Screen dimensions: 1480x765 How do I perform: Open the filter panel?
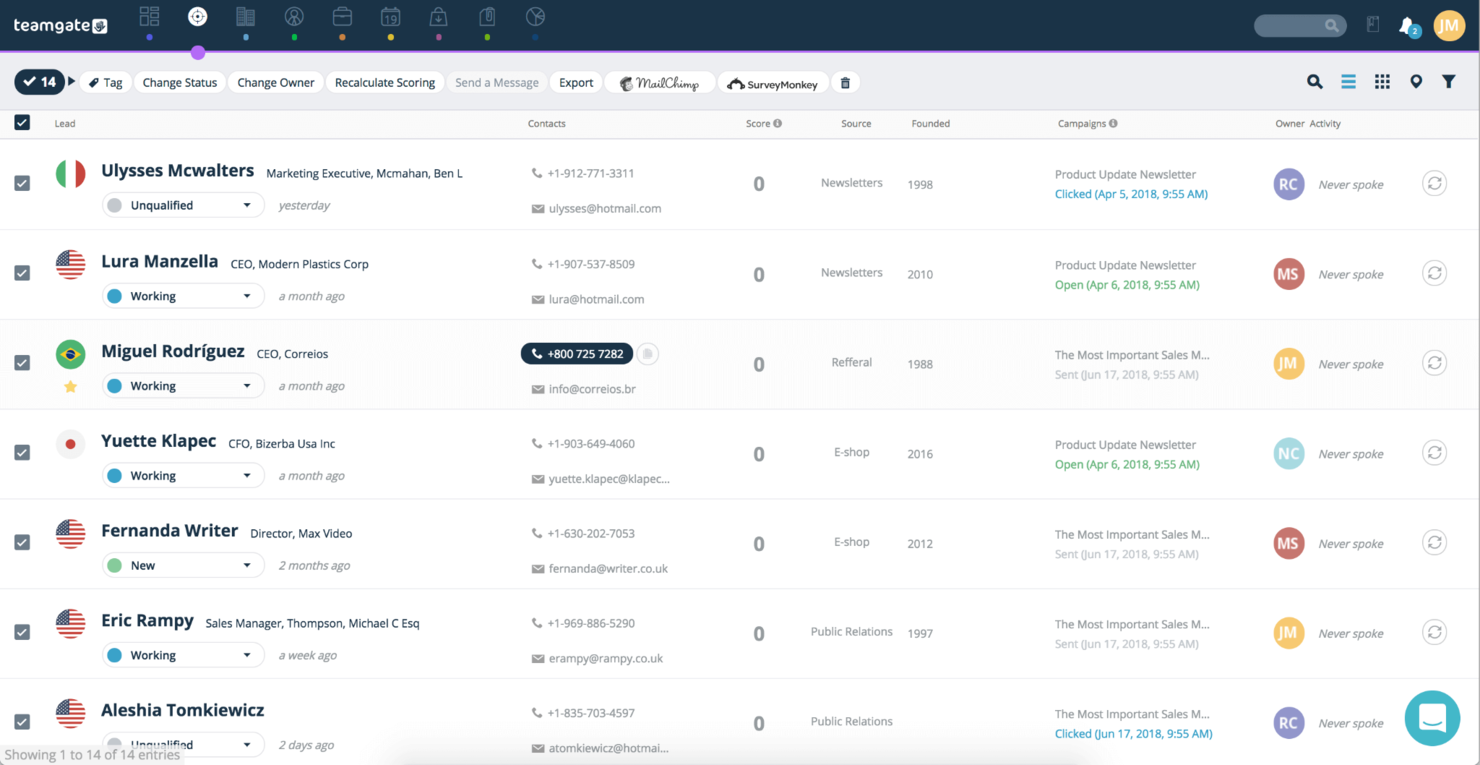click(x=1448, y=81)
